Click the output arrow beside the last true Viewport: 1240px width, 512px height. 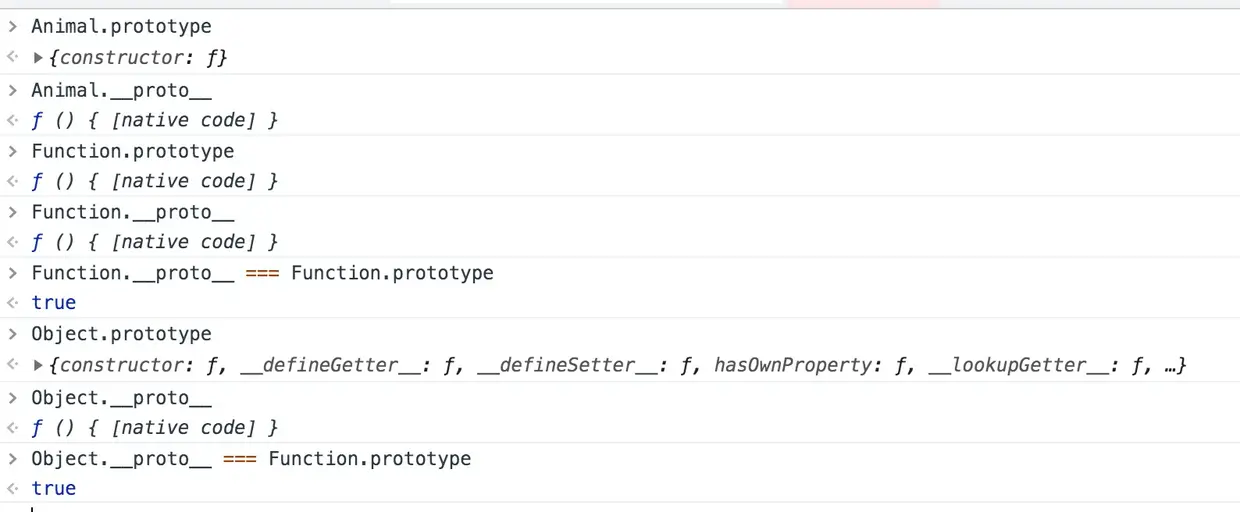pyautogui.click(x=12, y=488)
